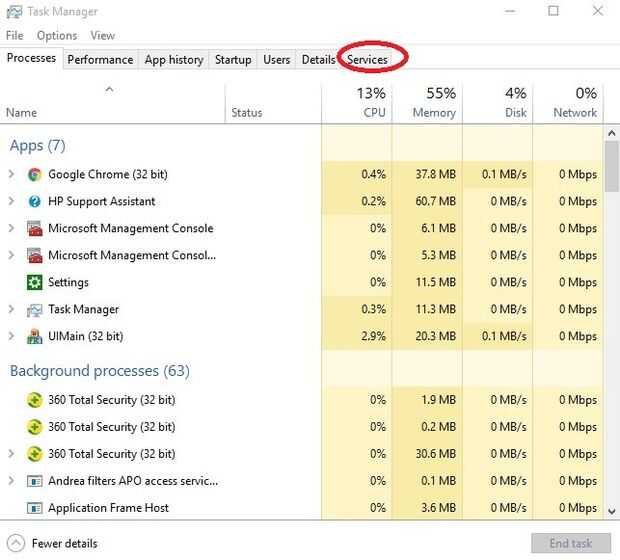Click the UIMain process icon
Viewport: 620px width, 560px height.
point(35,336)
